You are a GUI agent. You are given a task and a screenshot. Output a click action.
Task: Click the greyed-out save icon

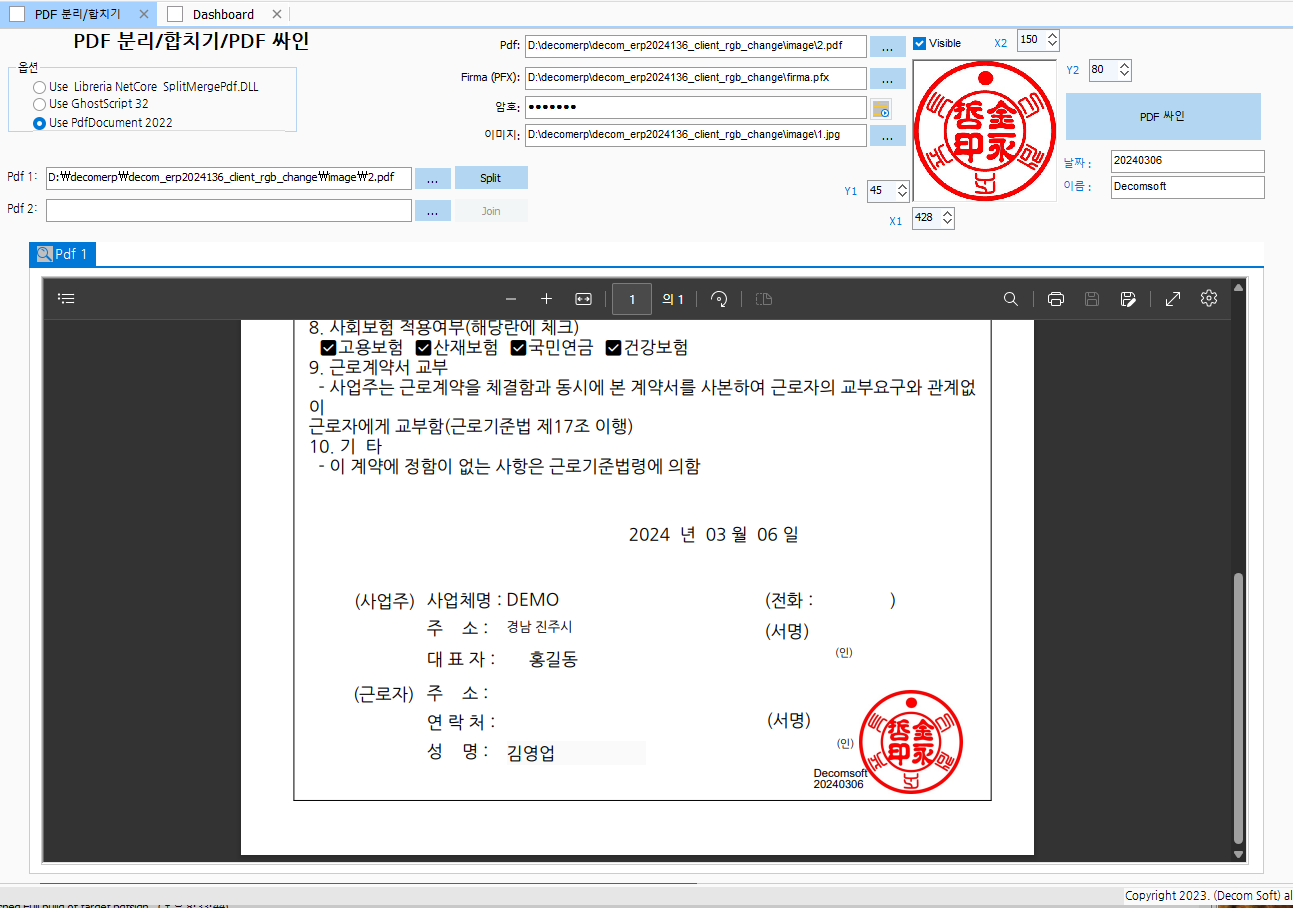(x=1092, y=299)
